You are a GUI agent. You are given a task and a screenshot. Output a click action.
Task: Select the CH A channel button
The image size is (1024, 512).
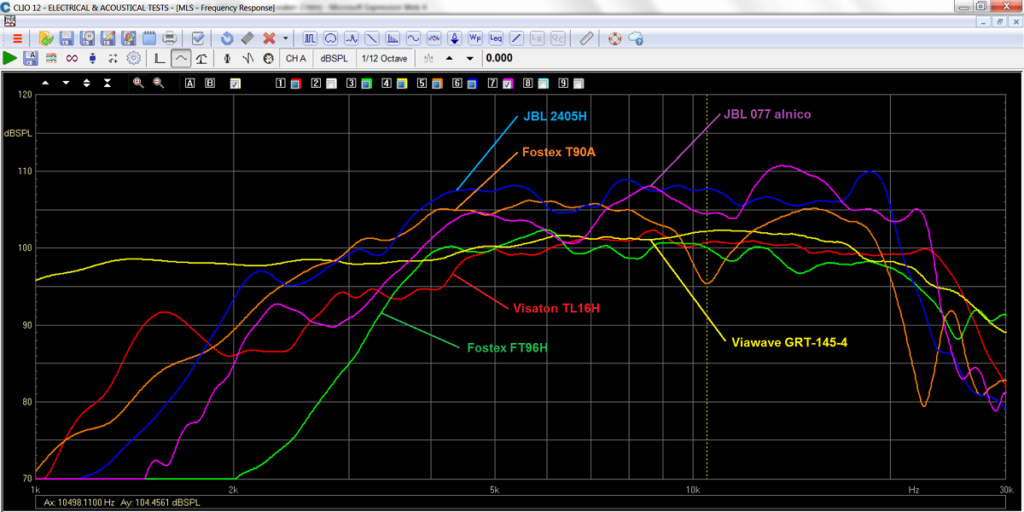(296, 58)
